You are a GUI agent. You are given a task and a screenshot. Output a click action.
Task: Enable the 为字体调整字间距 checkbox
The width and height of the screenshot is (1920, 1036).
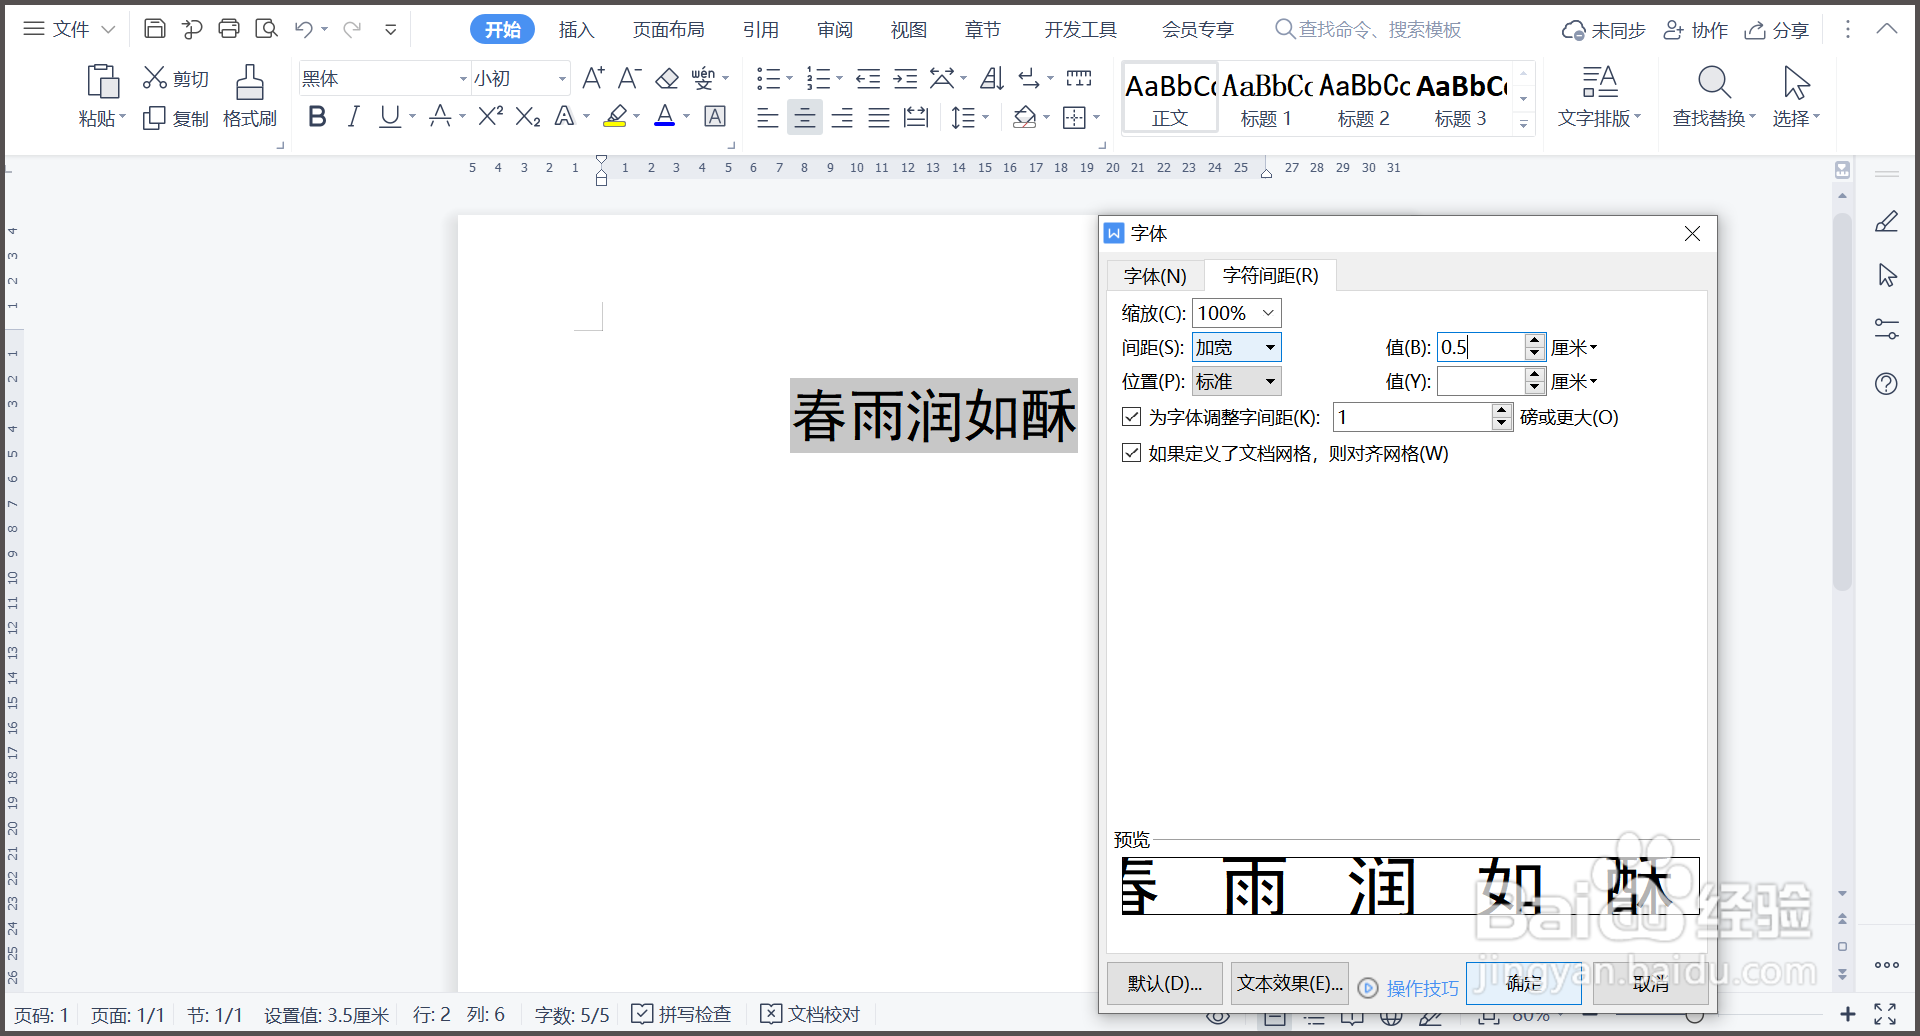[1131, 417]
